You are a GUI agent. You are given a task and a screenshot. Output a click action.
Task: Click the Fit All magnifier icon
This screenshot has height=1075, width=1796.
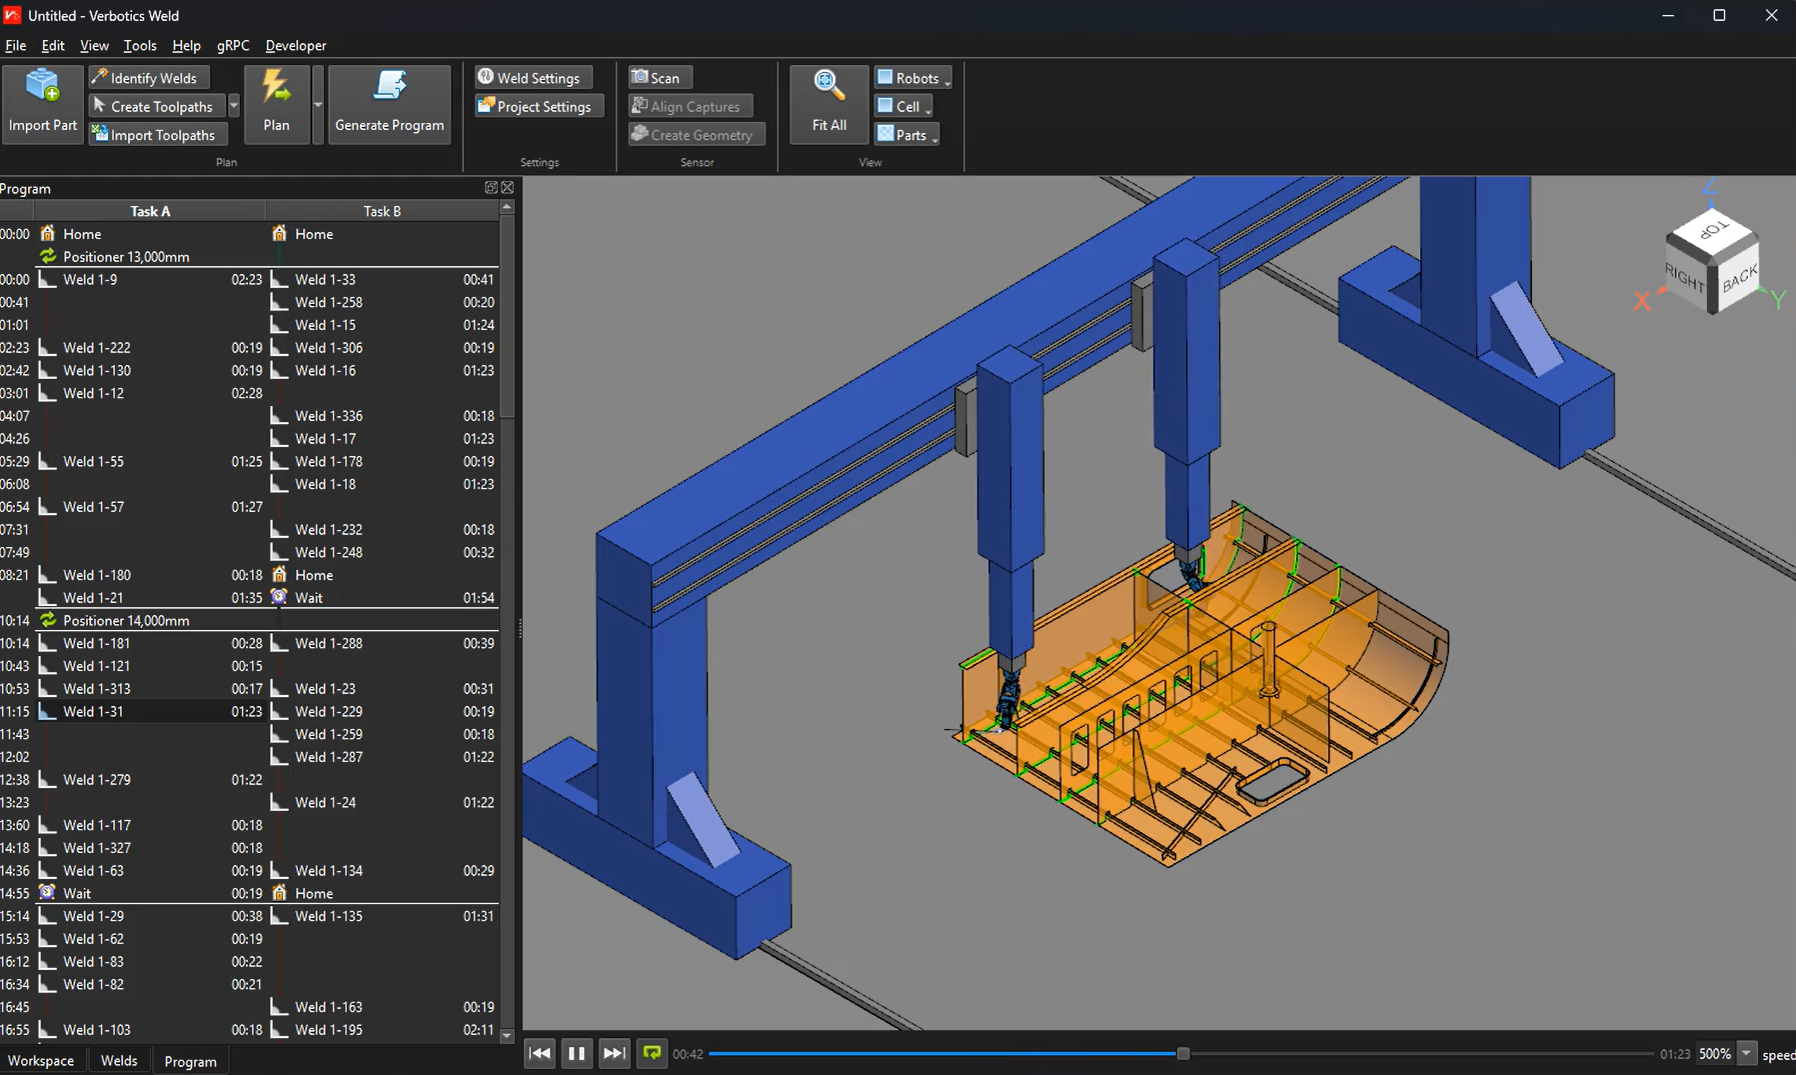pos(829,87)
